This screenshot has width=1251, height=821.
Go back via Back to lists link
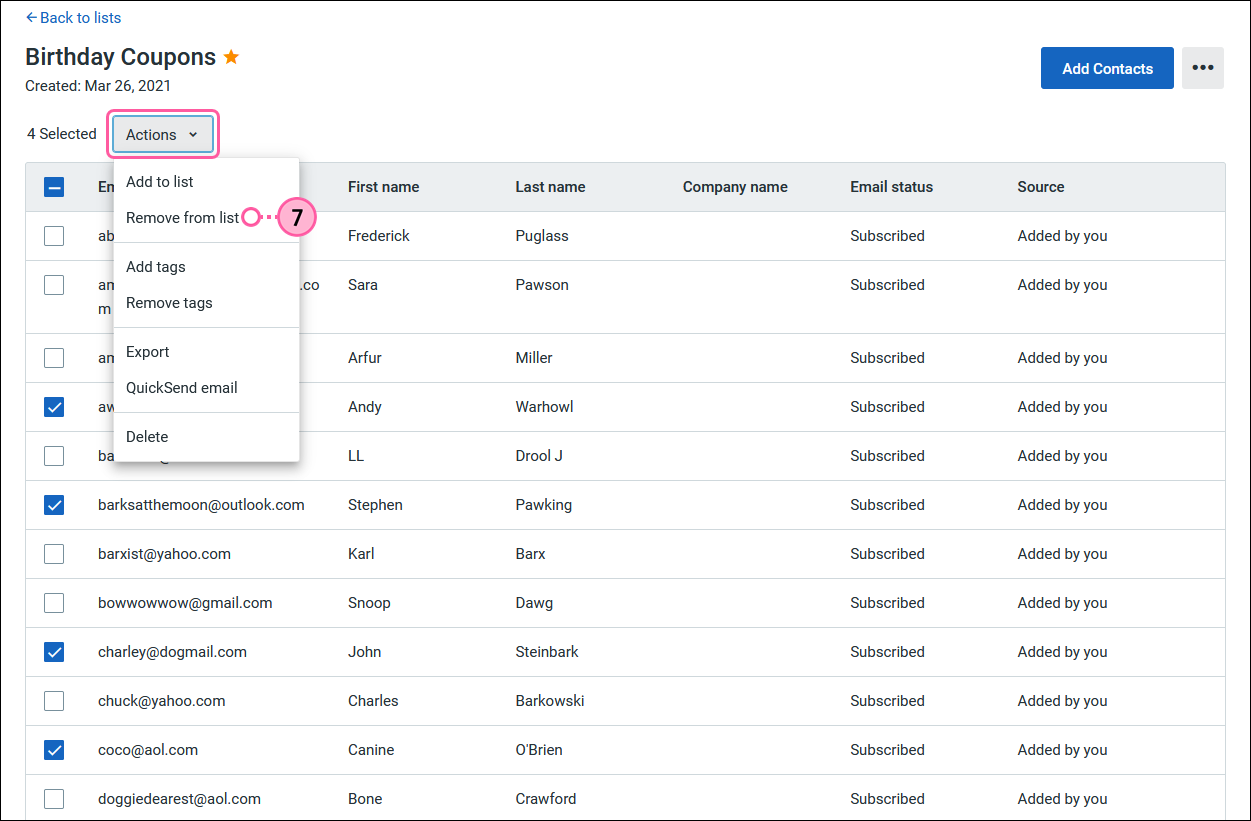[x=73, y=17]
